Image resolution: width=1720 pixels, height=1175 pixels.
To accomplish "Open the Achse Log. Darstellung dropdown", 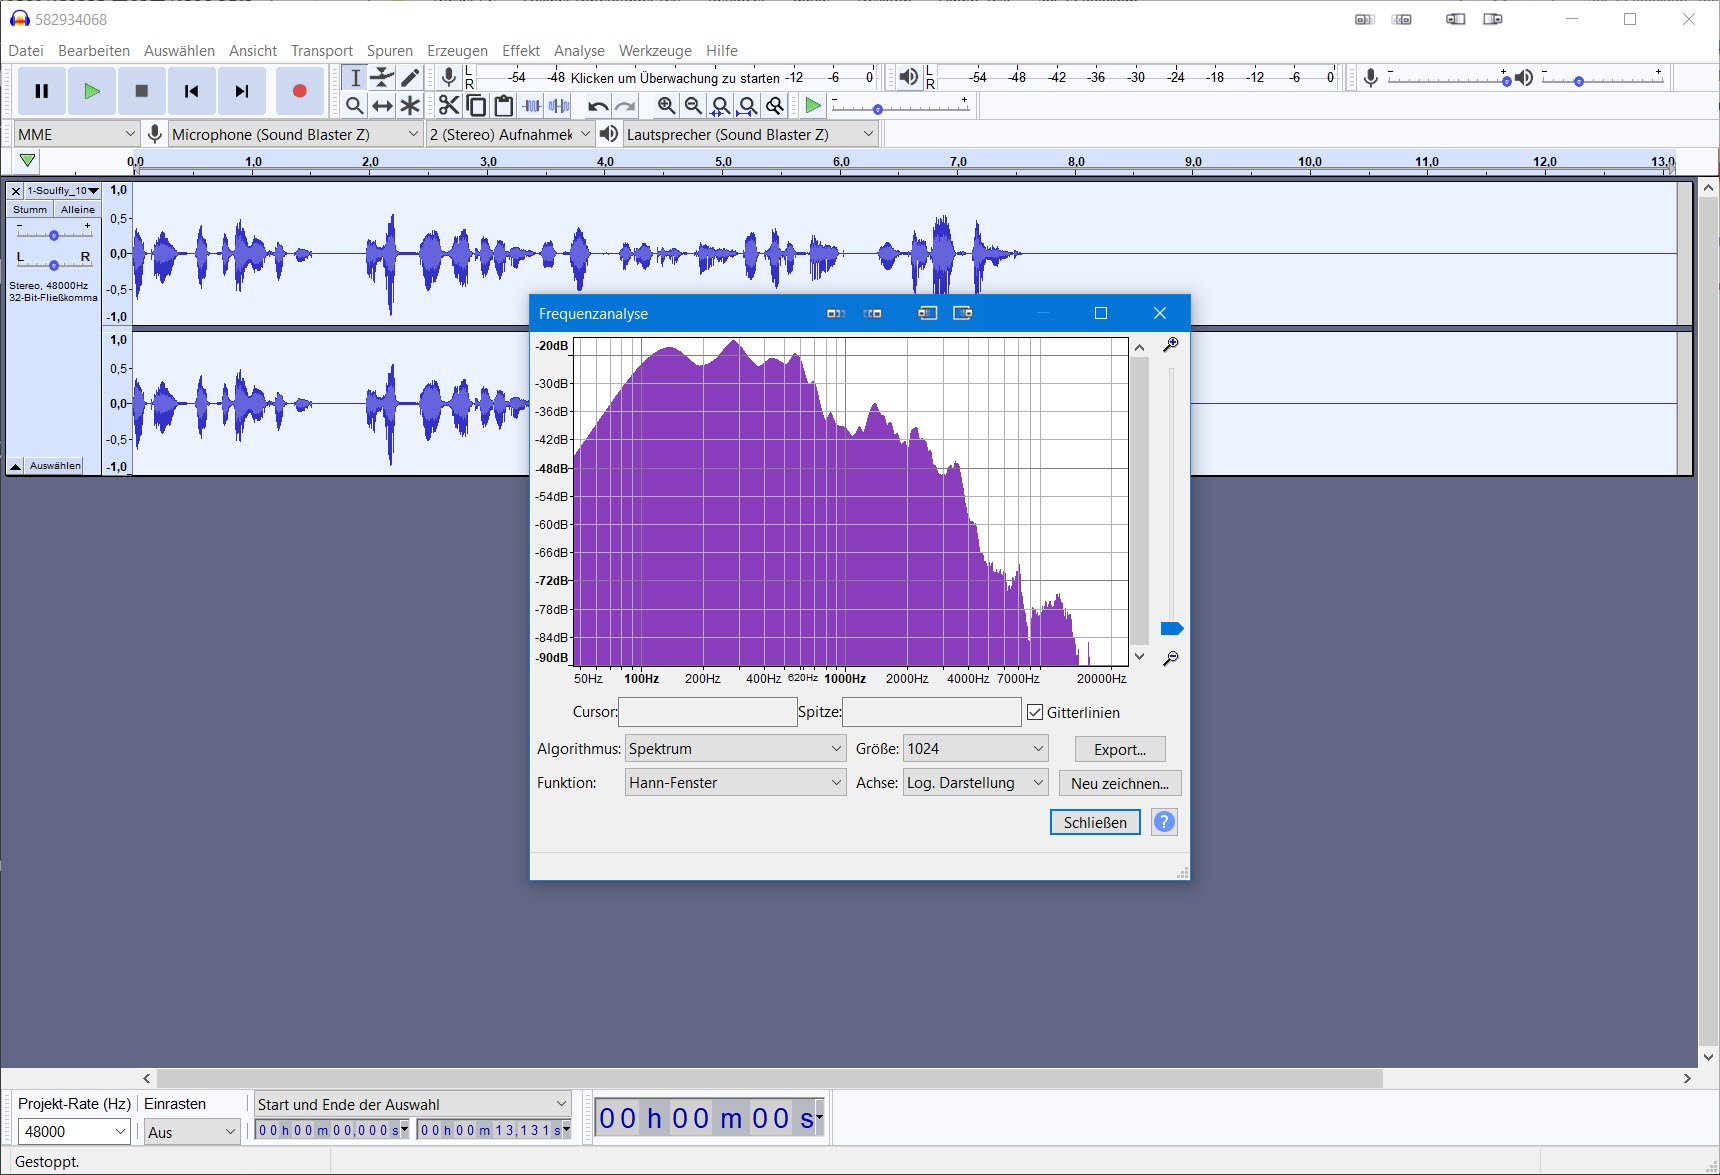I will 975,783.
